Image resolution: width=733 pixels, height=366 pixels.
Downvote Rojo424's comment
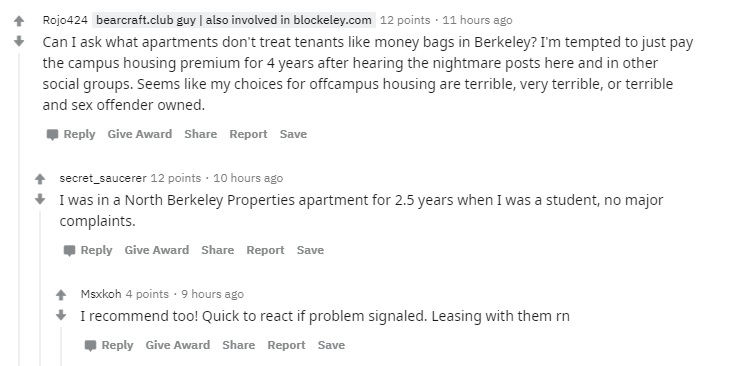[x=19, y=42]
